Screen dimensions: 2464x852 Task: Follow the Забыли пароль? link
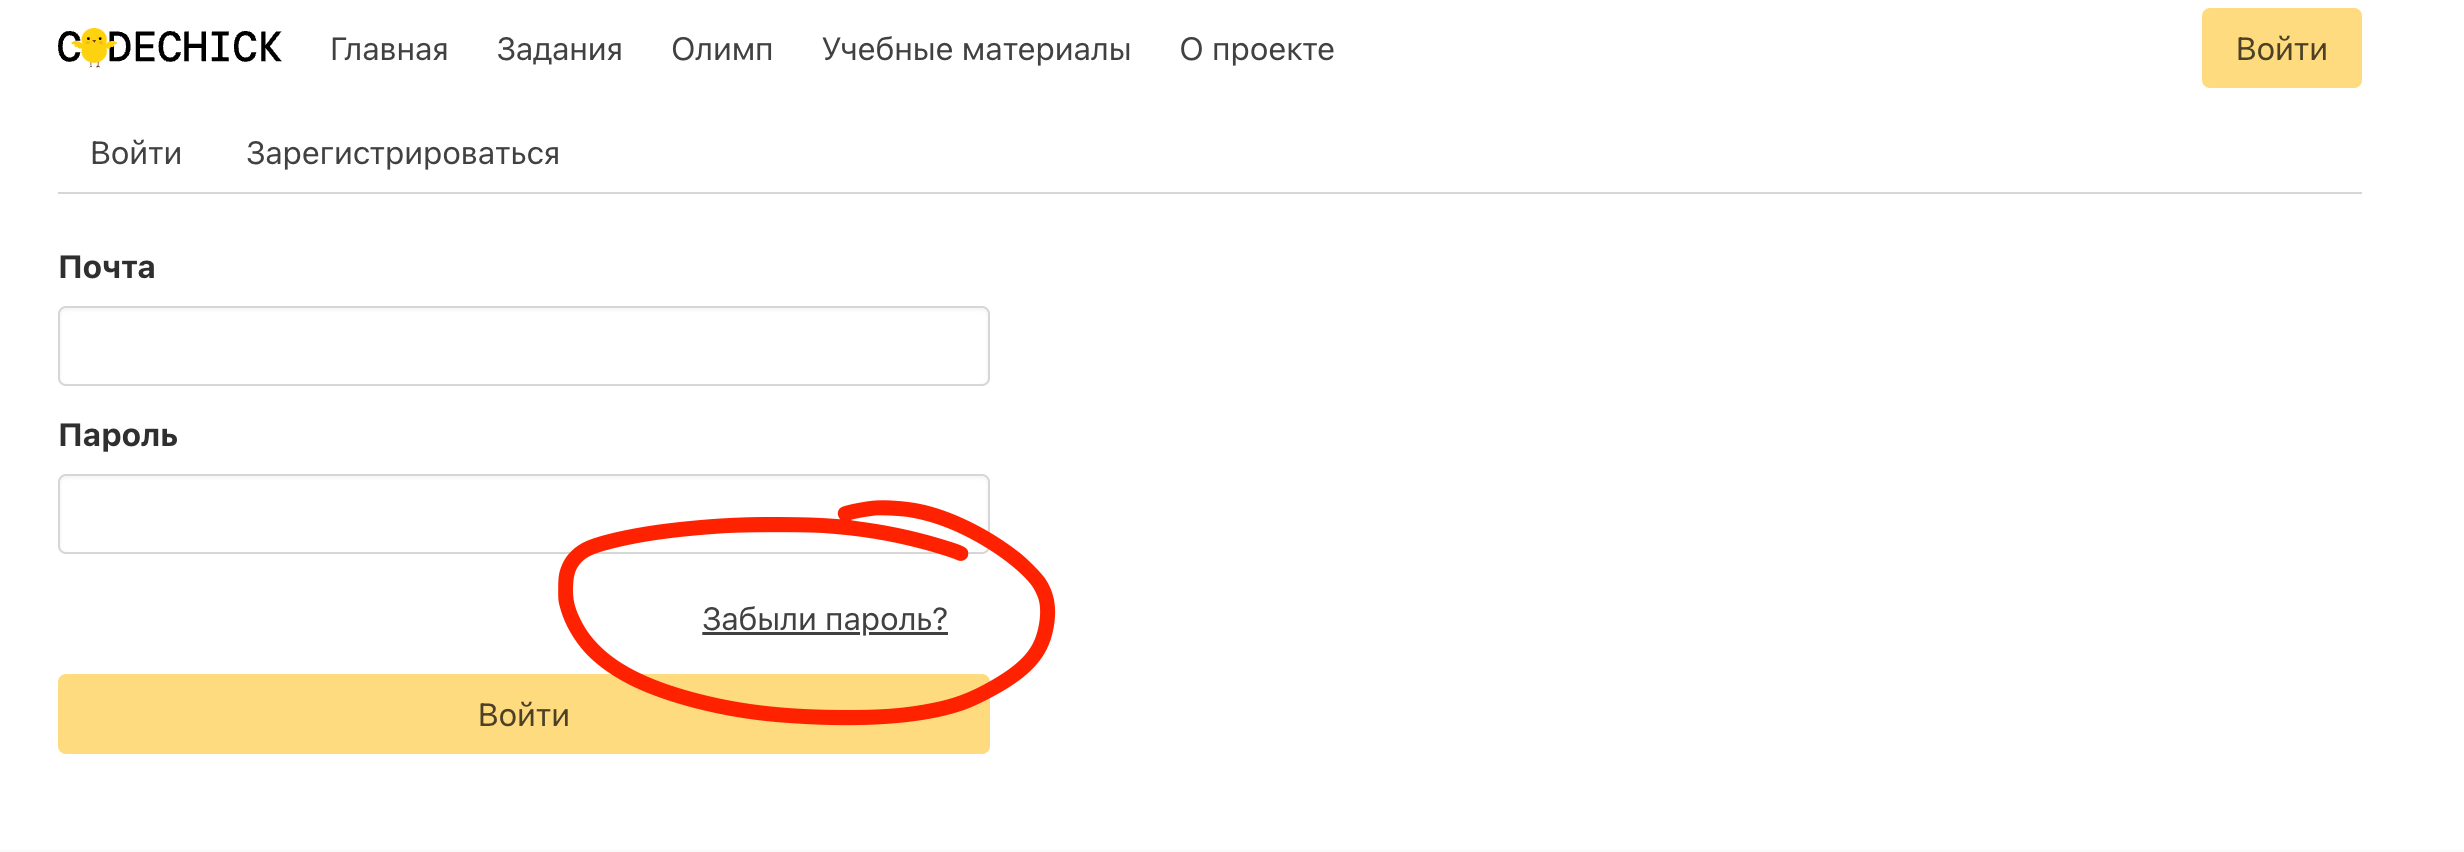click(x=825, y=619)
